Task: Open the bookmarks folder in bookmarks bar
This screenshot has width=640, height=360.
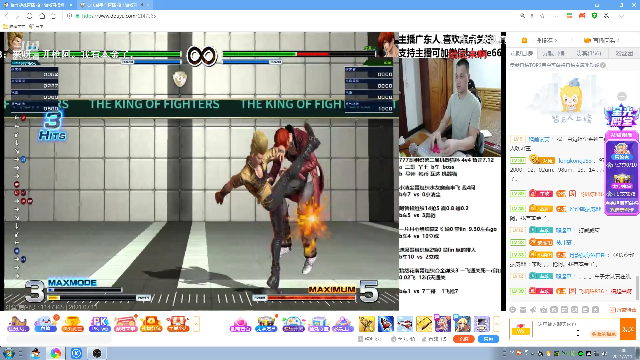Action: [x=14, y=26]
